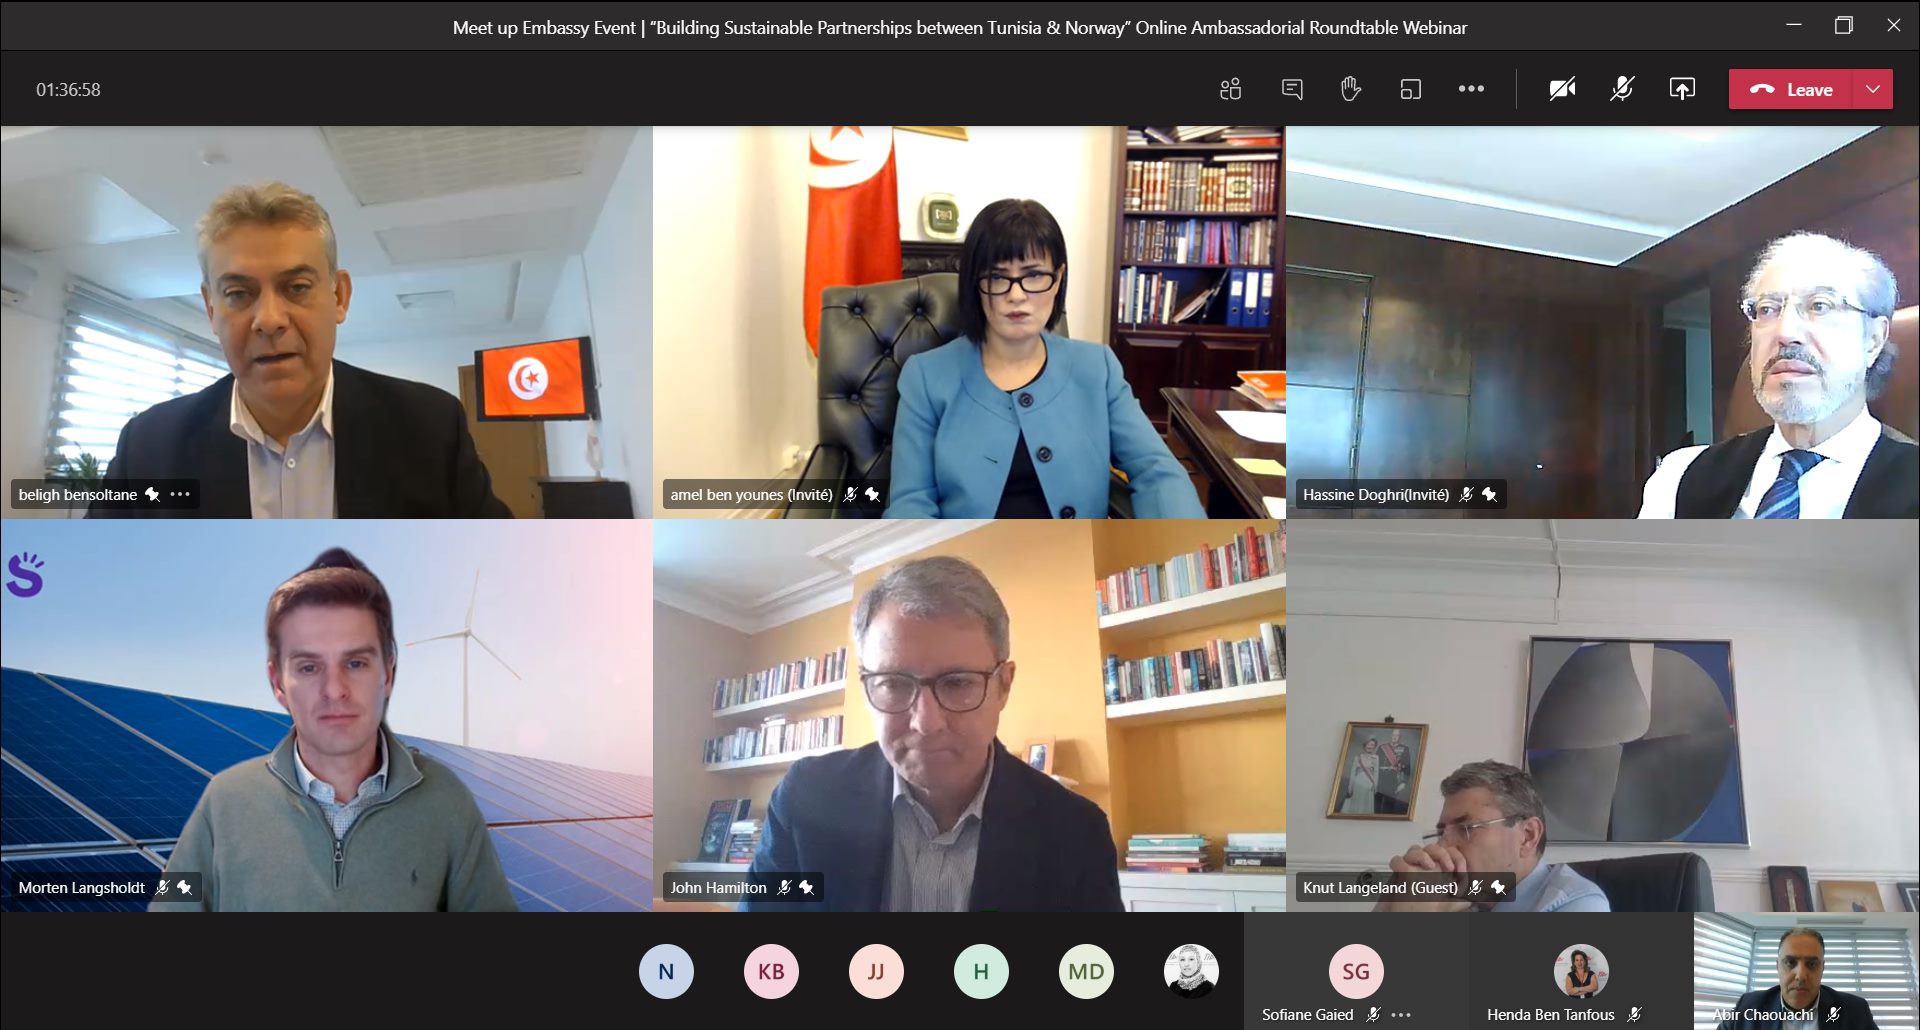Click name label 'John Hamilton'
1920x1030 pixels.
coord(718,887)
